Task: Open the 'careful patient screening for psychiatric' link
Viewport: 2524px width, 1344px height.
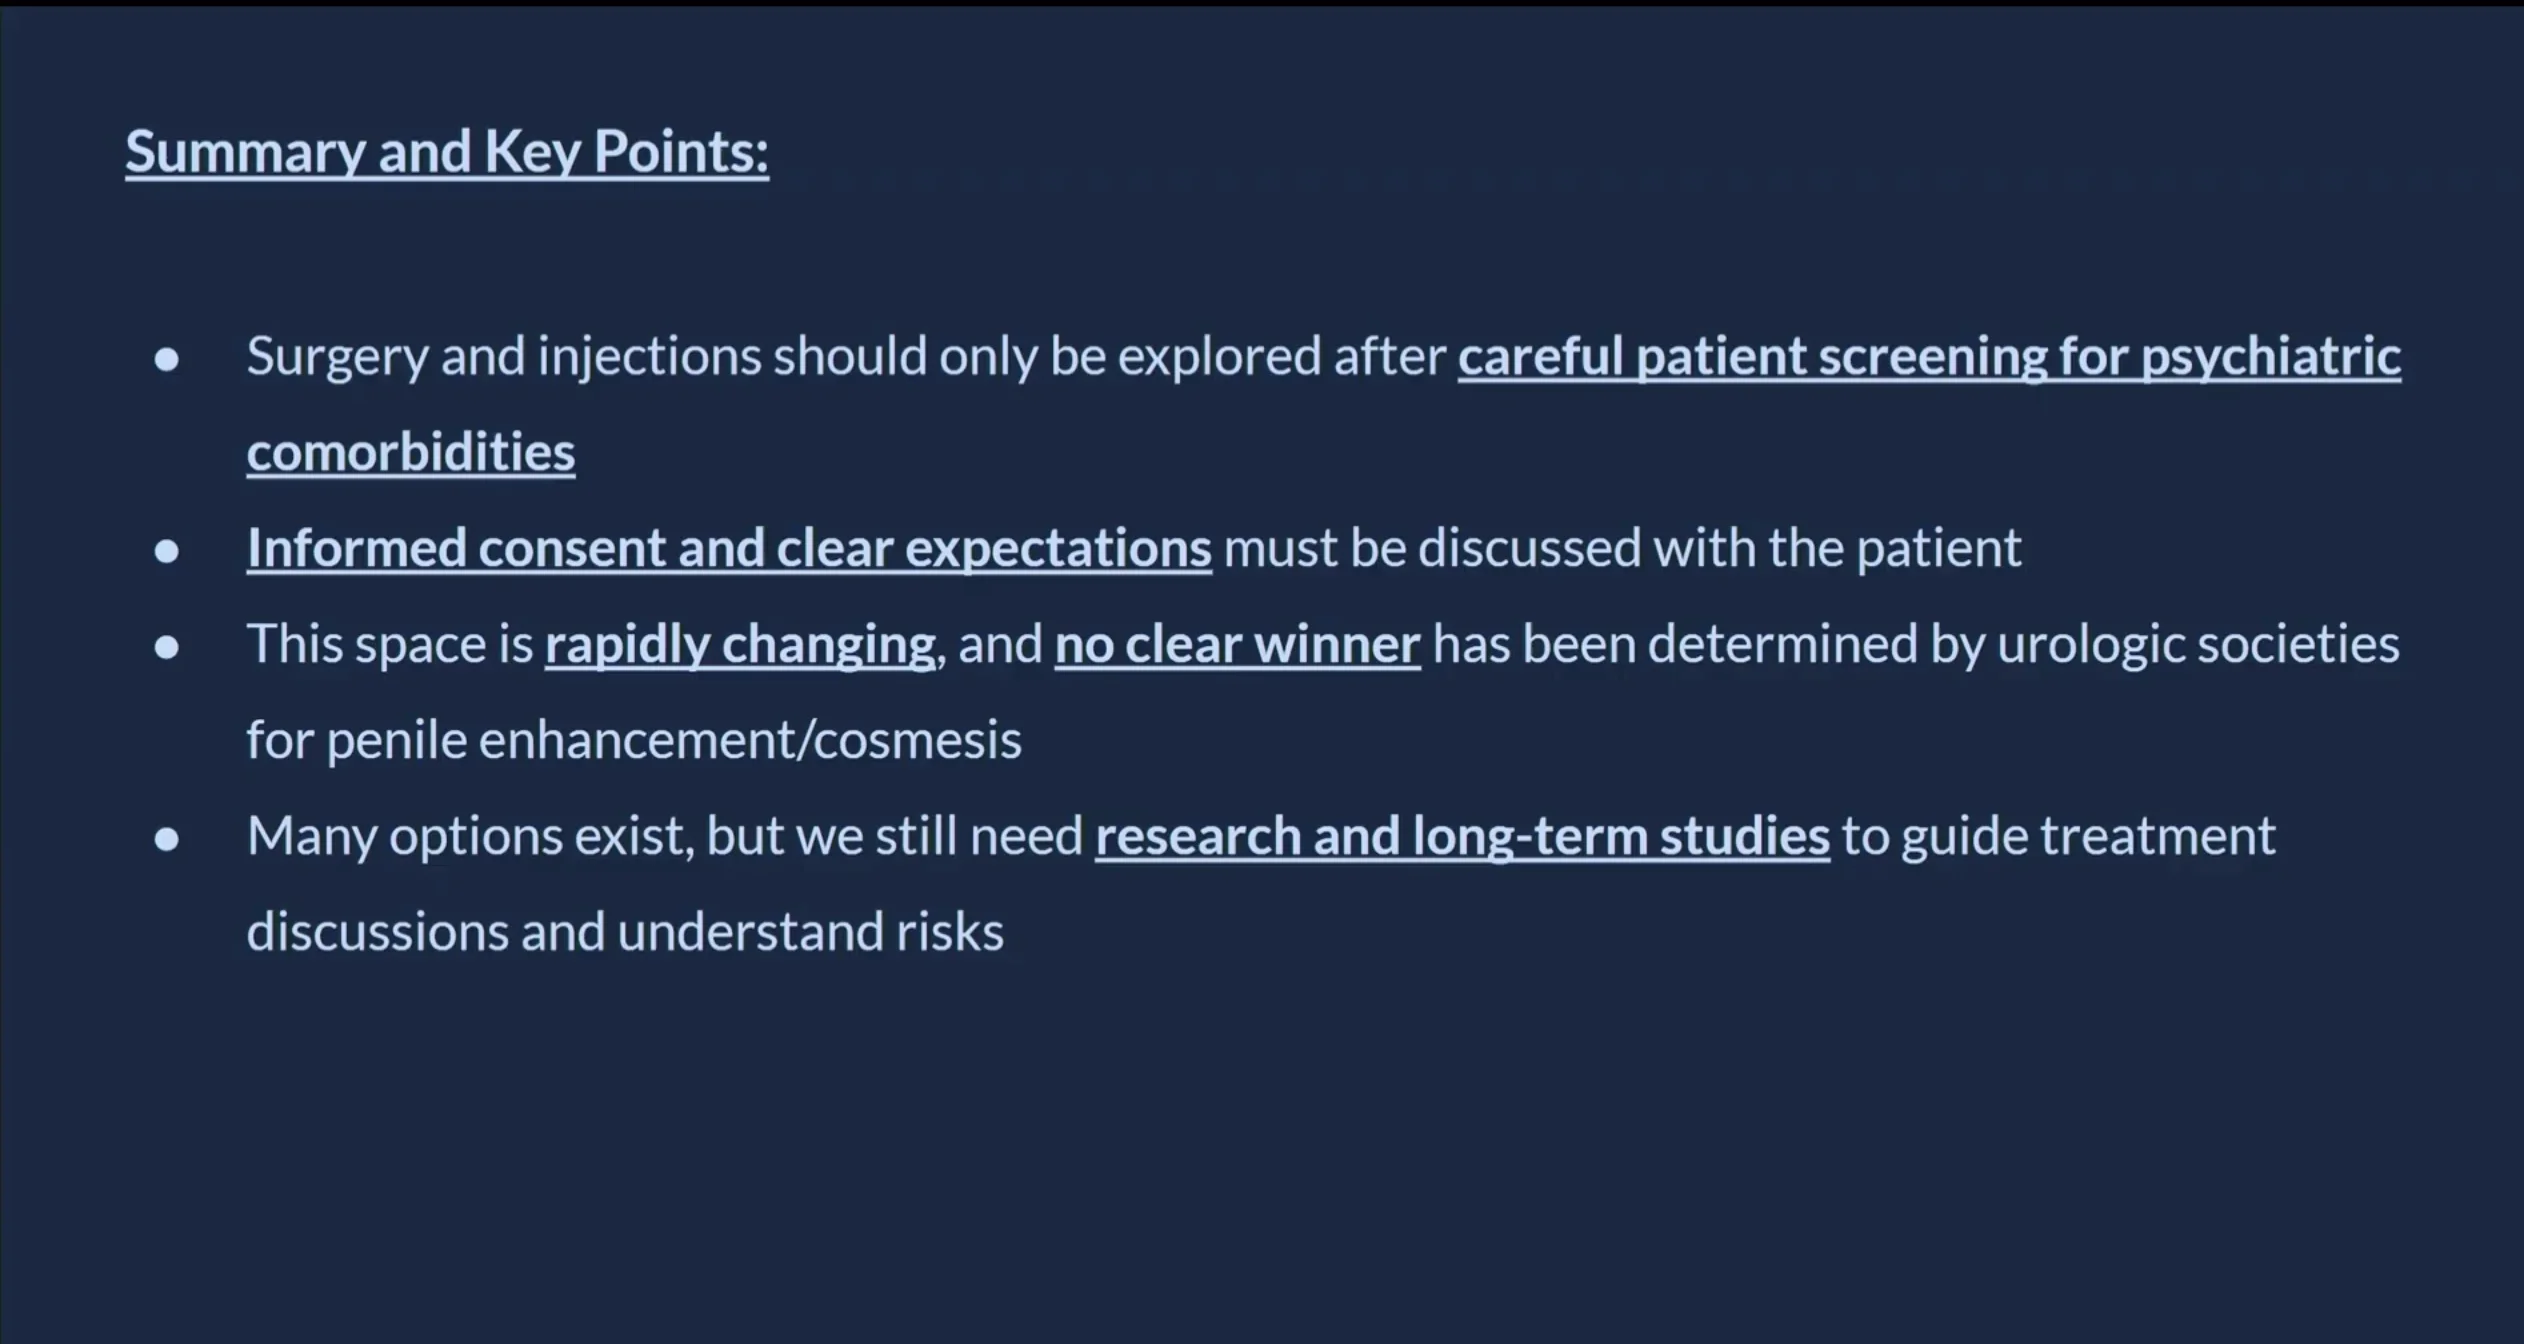Action: (x=1928, y=356)
